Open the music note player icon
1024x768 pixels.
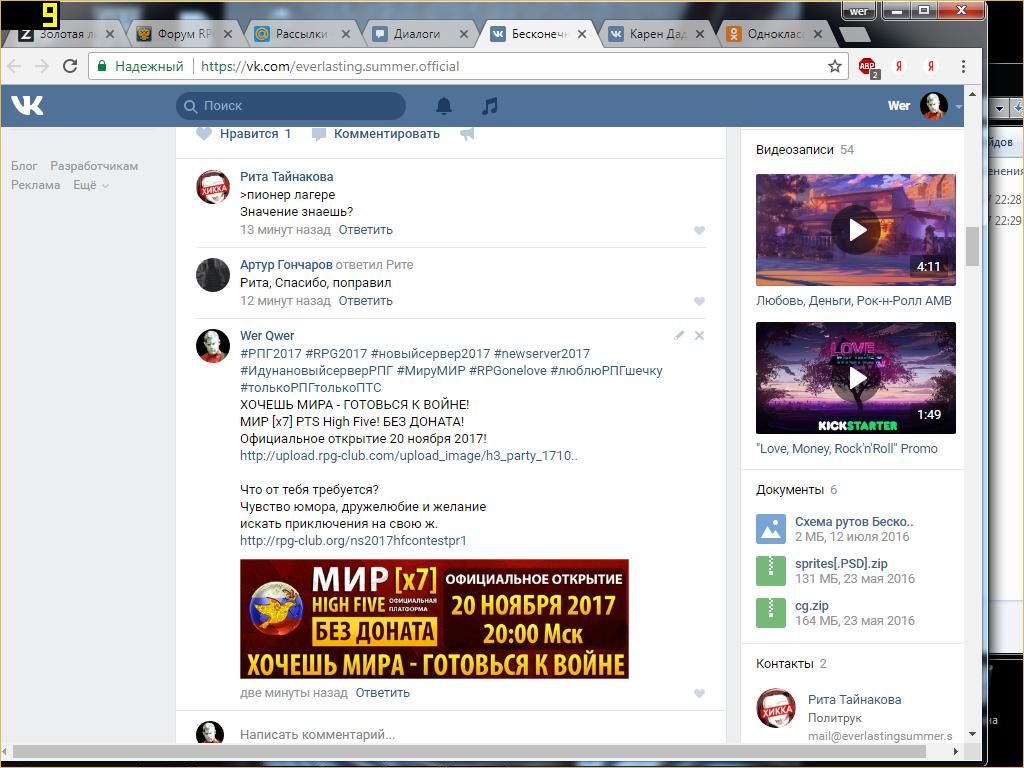click(489, 105)
